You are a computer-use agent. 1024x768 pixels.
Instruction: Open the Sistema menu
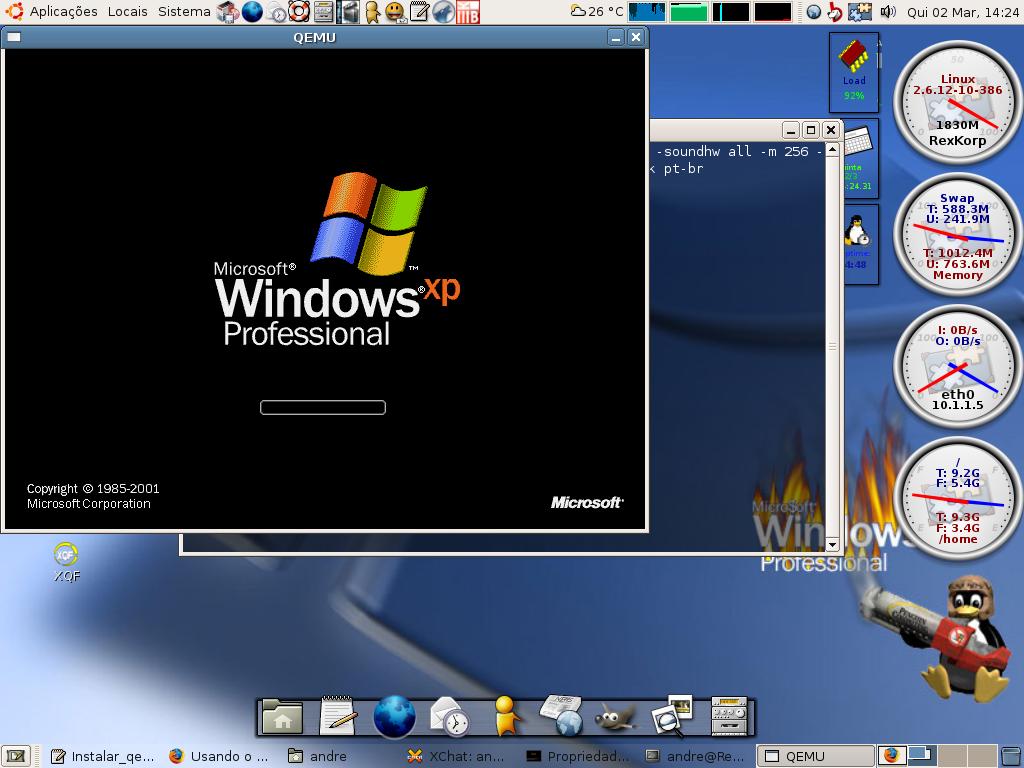[x=184, y=11]
